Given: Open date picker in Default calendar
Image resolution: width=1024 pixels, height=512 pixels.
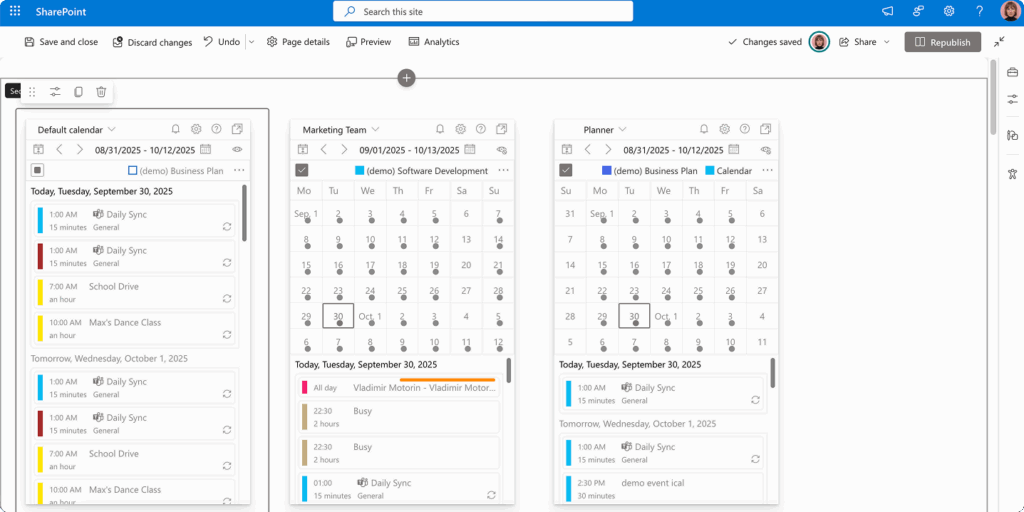Looking at the screenshot, I should (205, 149).
